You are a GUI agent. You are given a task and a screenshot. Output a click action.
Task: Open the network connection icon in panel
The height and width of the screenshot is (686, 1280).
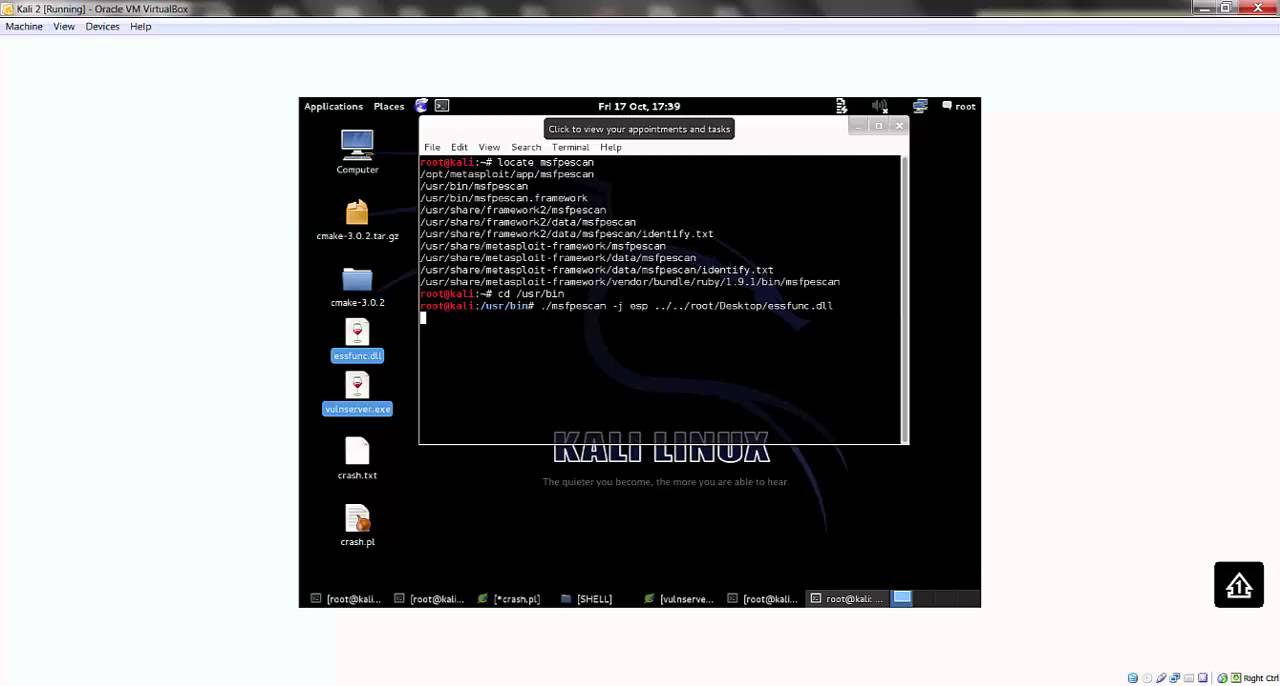point(920,106)
